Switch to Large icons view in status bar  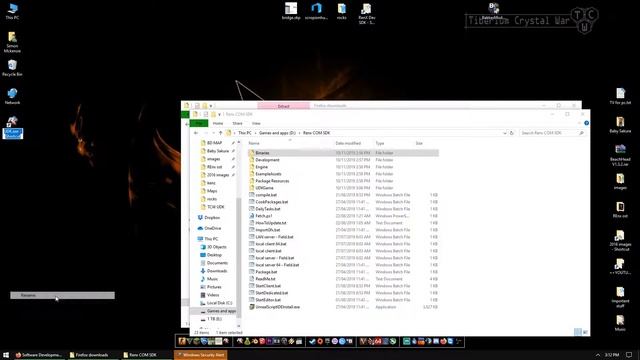585,332
